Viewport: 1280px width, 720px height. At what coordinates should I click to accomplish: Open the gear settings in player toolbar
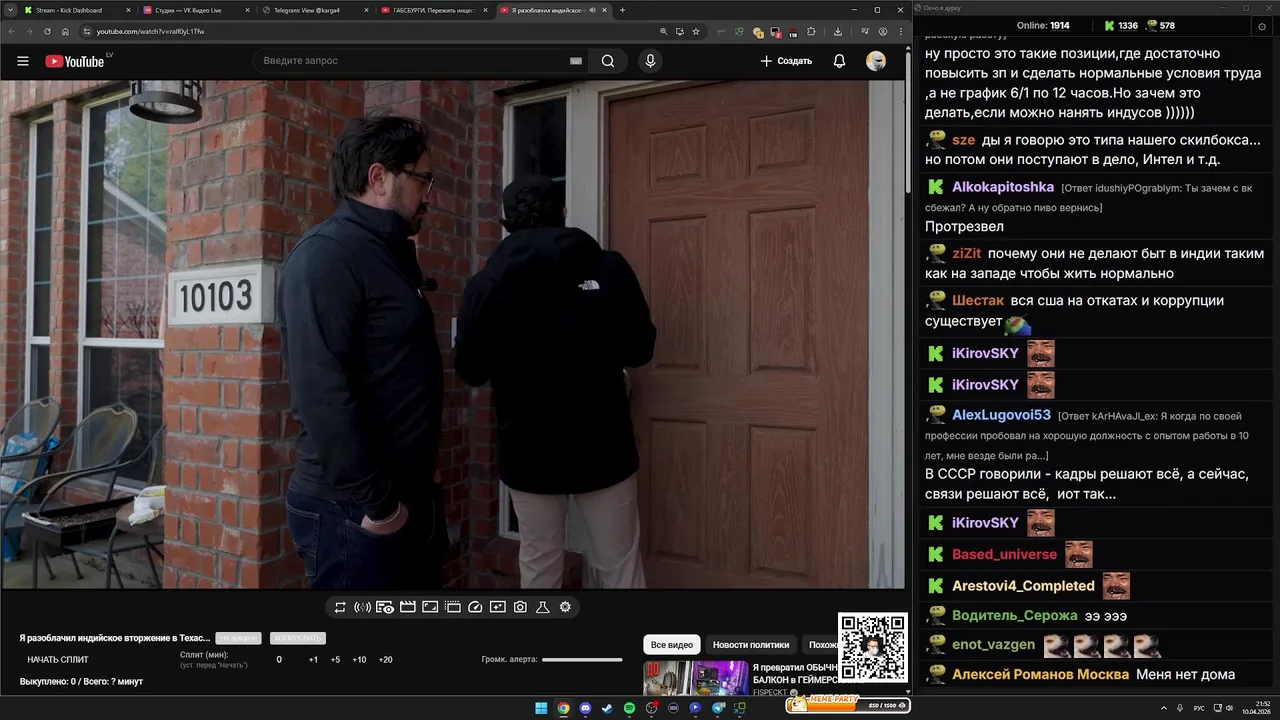coord(565,607)
